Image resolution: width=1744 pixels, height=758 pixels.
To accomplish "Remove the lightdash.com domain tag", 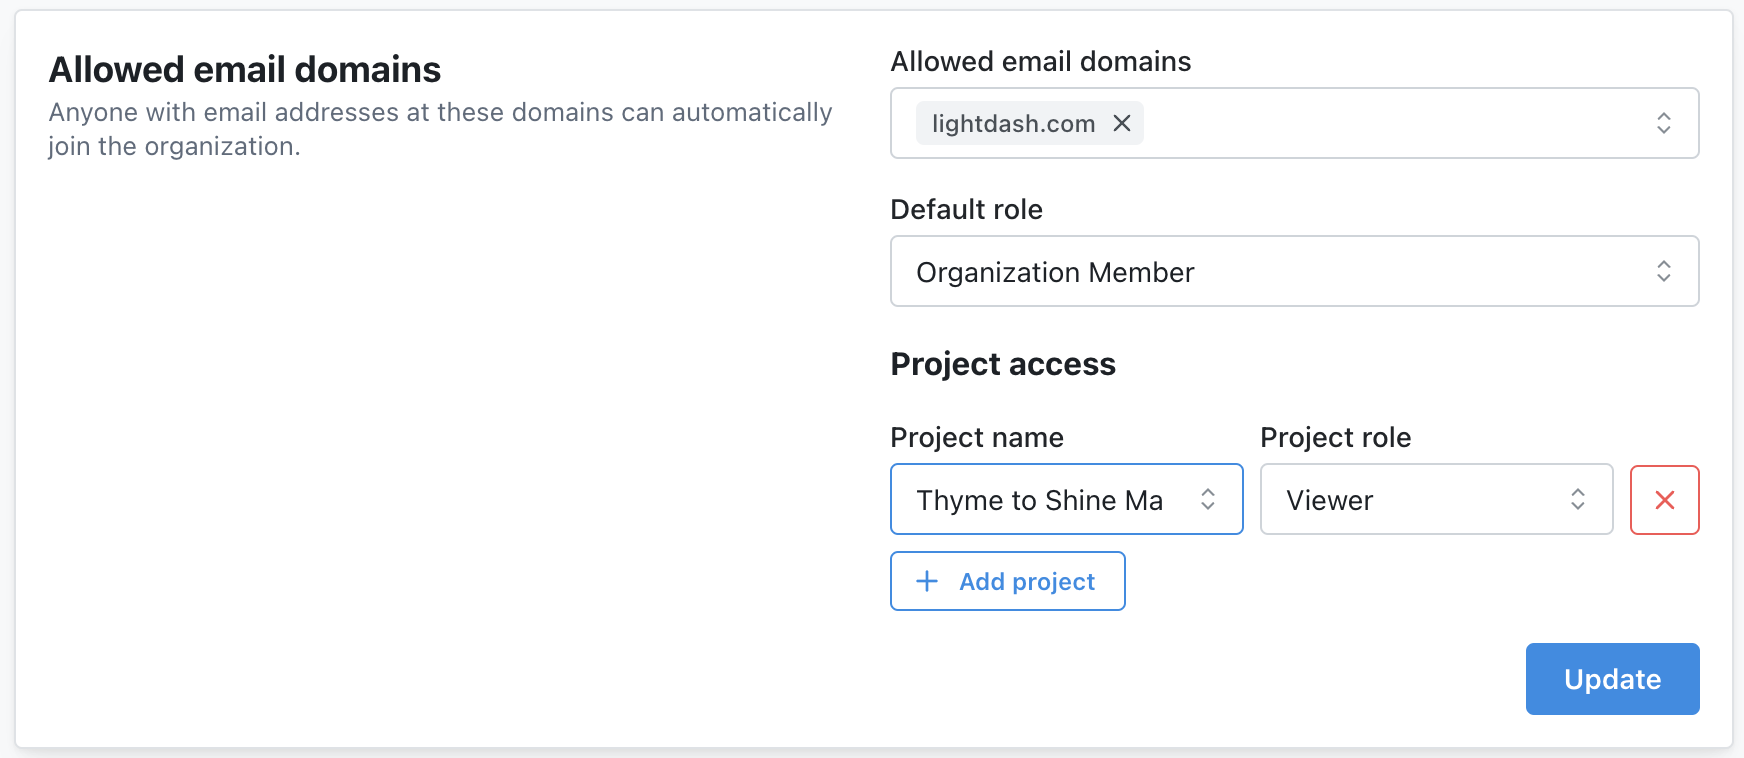I will 1122,123.
